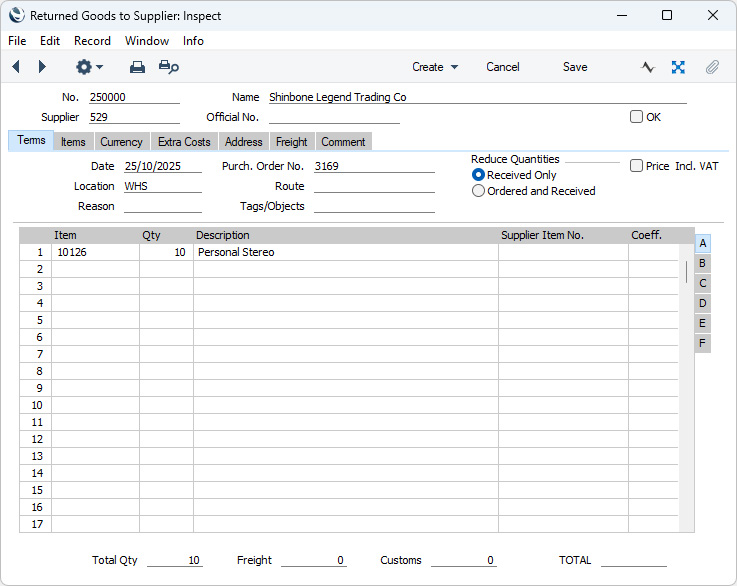The height and width of the screenshot is (586, 737).
Task: Print the record with printer icon
Action: 137,67
